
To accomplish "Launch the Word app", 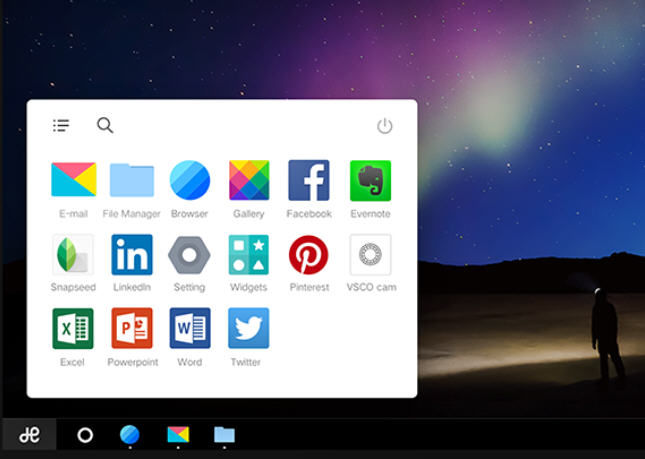I will point(190,328).
